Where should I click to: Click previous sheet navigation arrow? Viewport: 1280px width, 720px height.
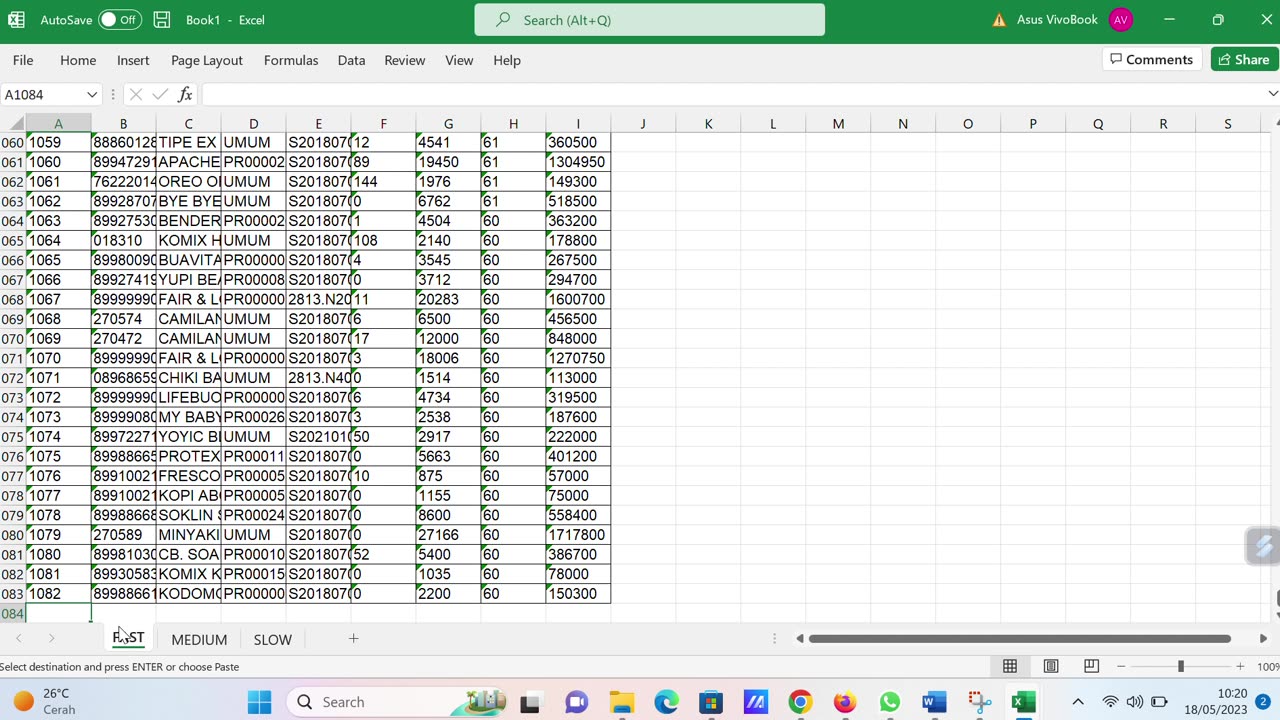point(18,638)
